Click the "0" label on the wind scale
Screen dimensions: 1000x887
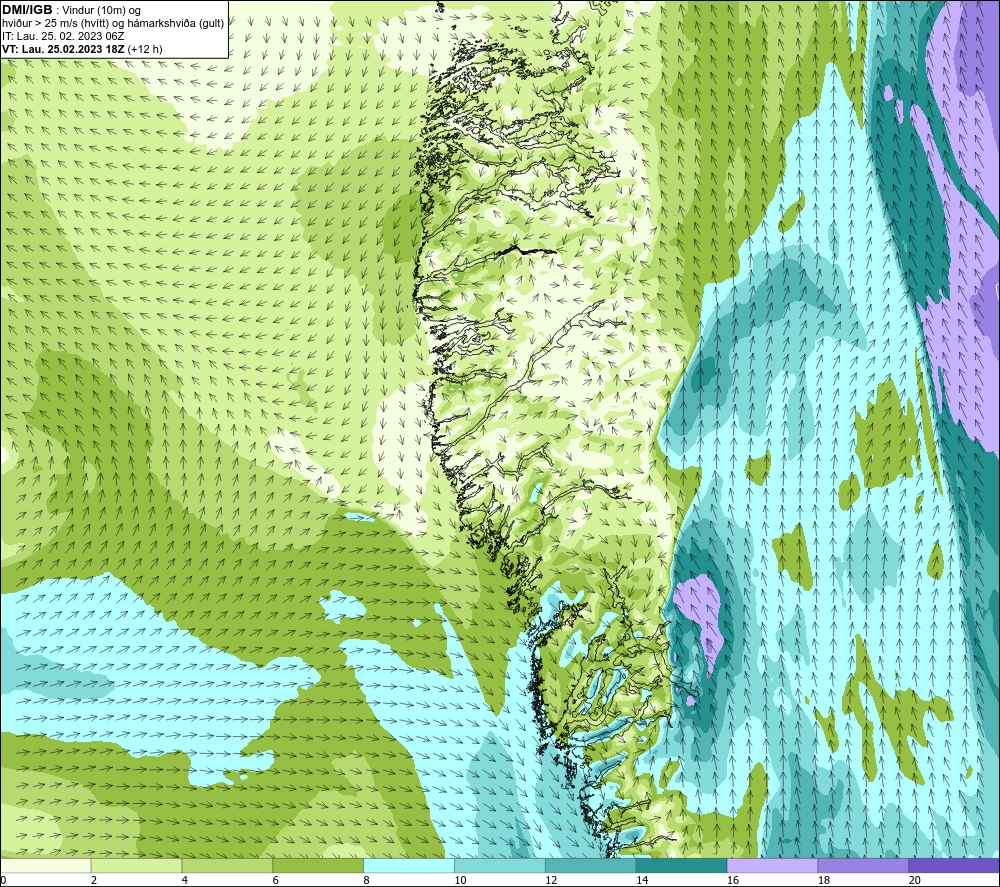click(x=3, y=881)
